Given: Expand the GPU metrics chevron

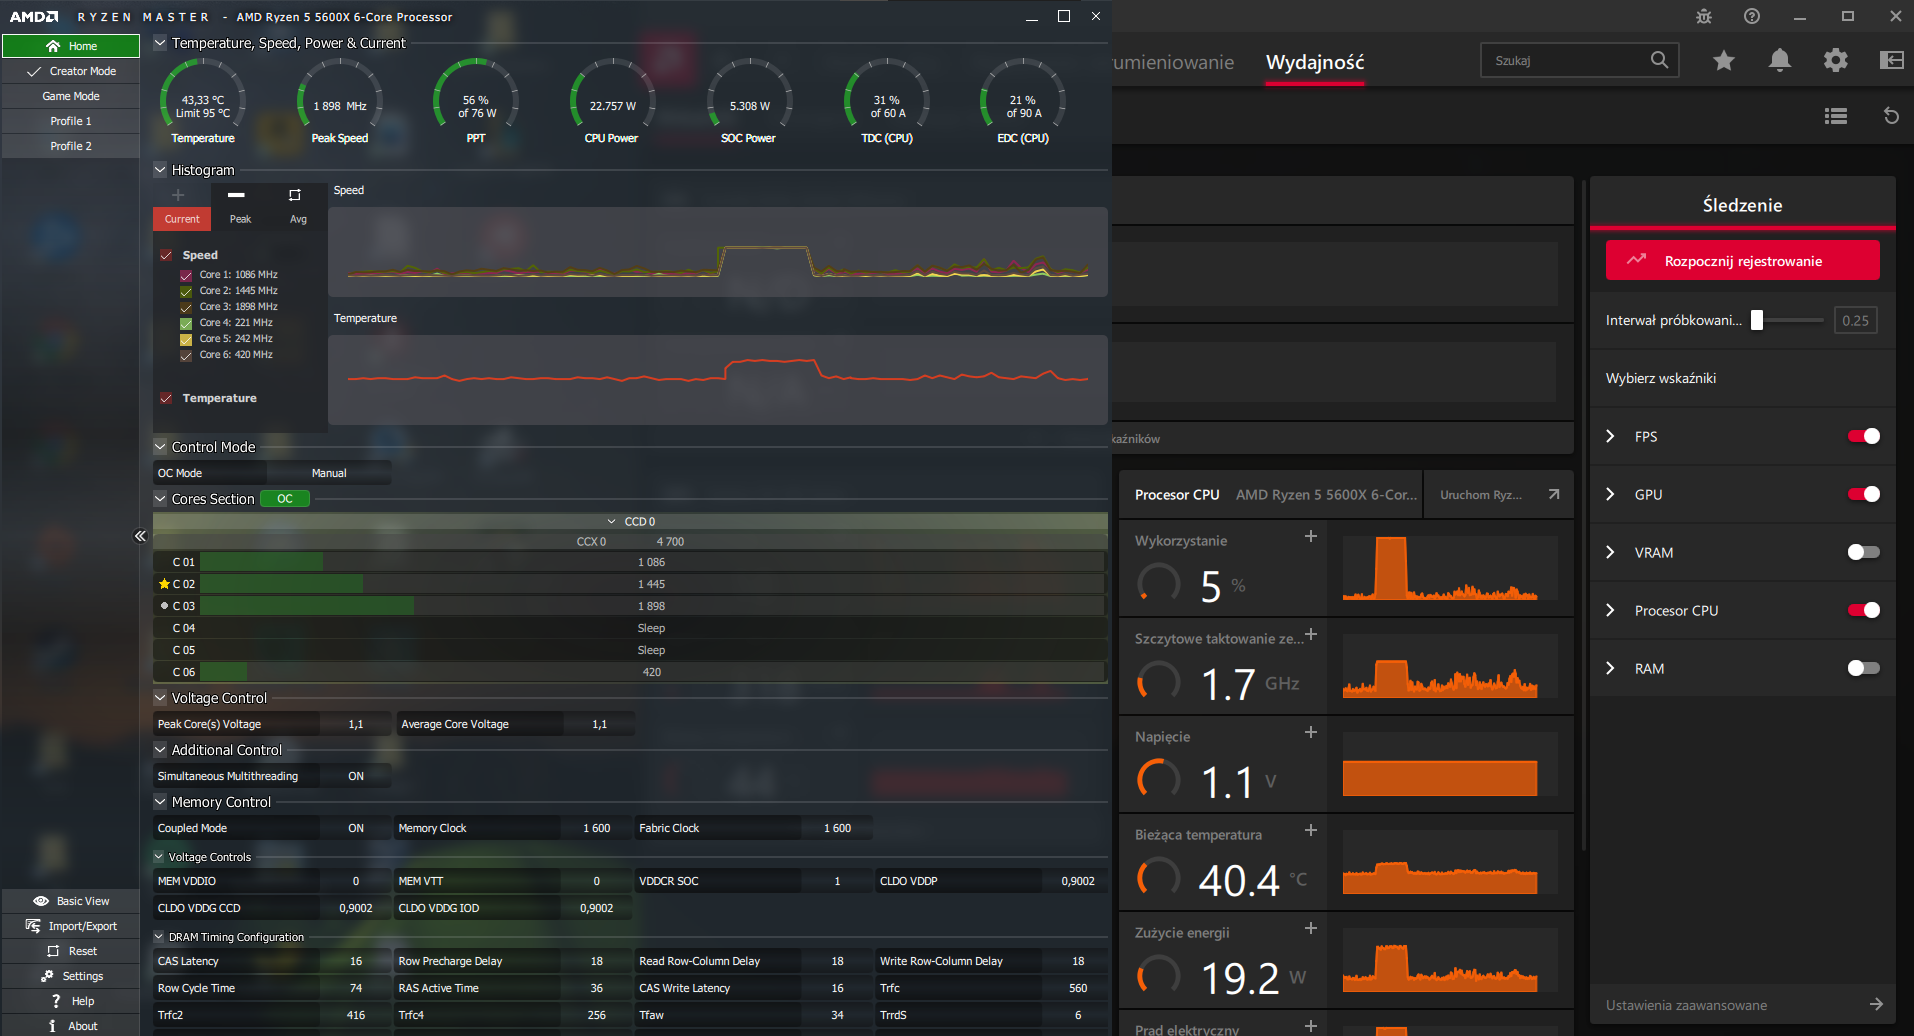Looking at the screenshot, I should coord(1610,494).
